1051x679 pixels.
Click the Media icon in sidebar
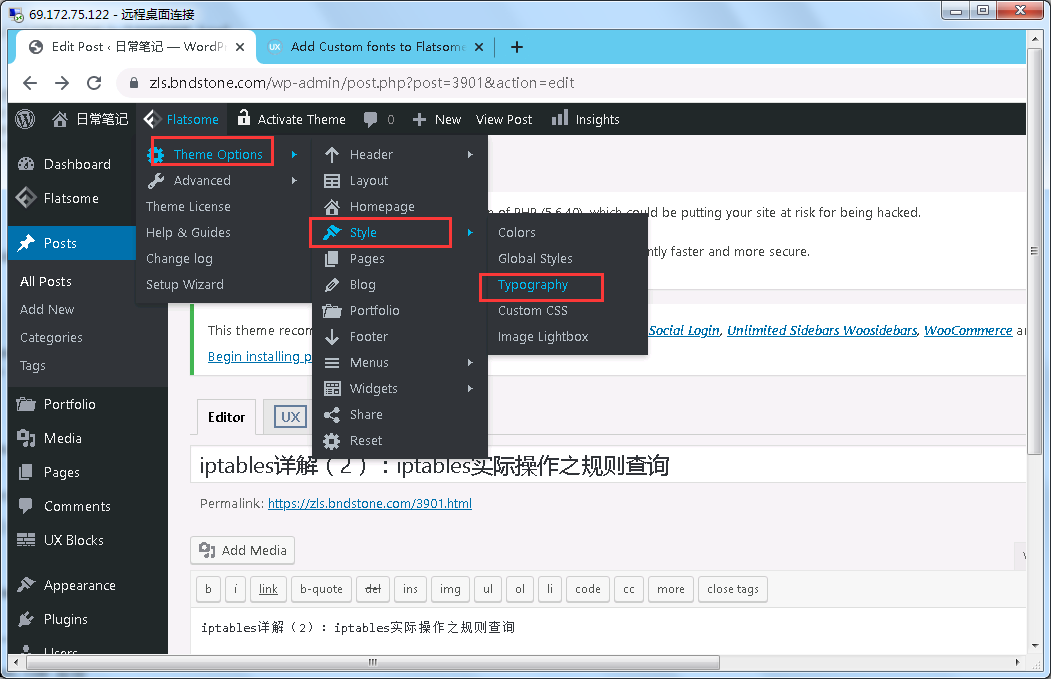click(x=26, y=438)
